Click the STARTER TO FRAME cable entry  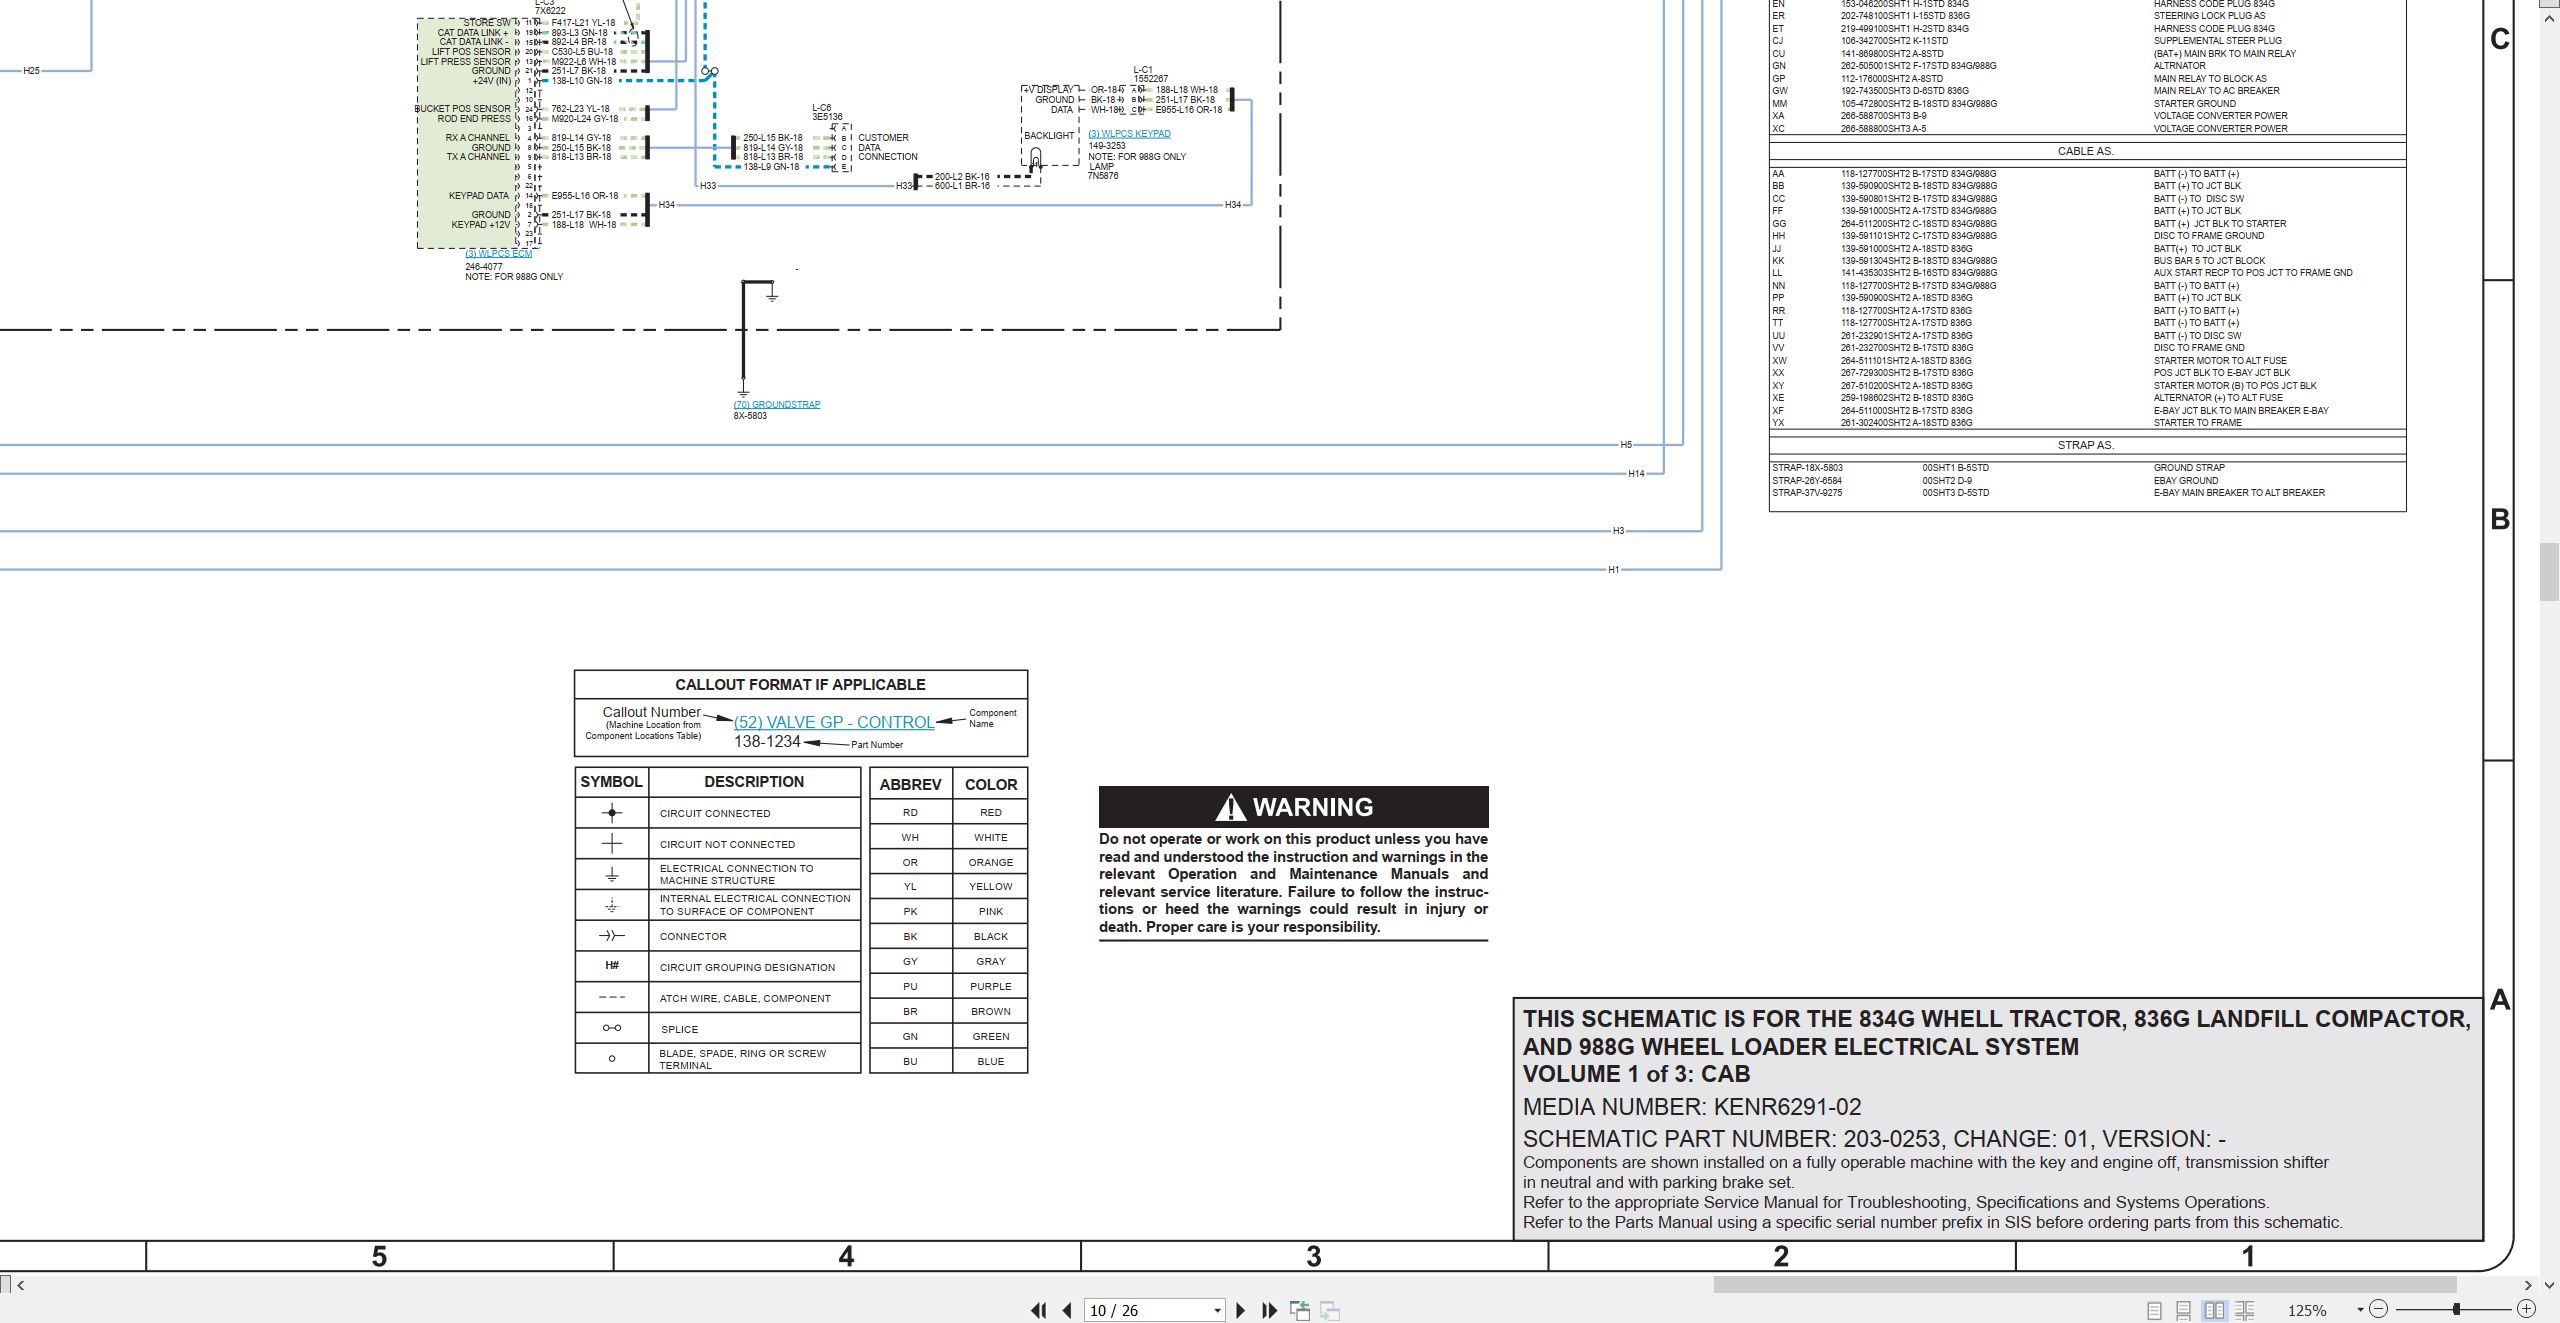(2198, 423)
